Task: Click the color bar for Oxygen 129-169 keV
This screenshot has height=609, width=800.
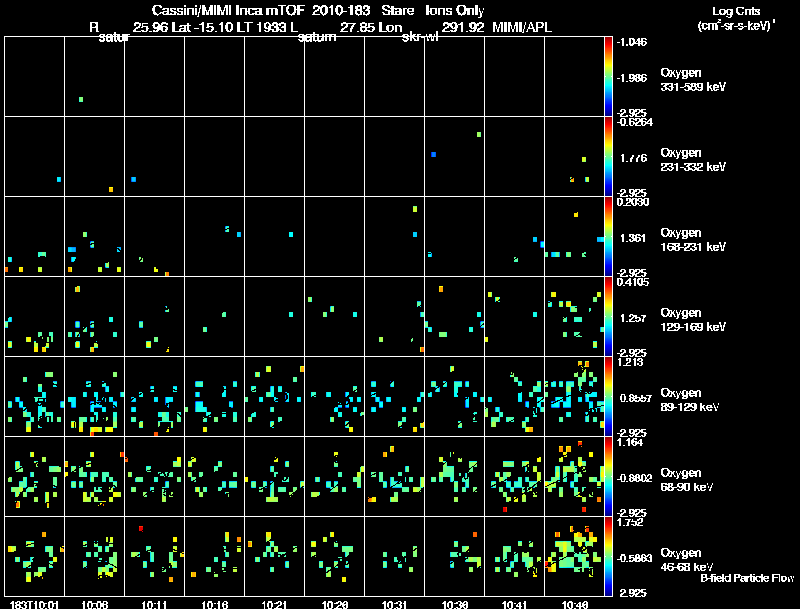Action: tap(611, 316)
